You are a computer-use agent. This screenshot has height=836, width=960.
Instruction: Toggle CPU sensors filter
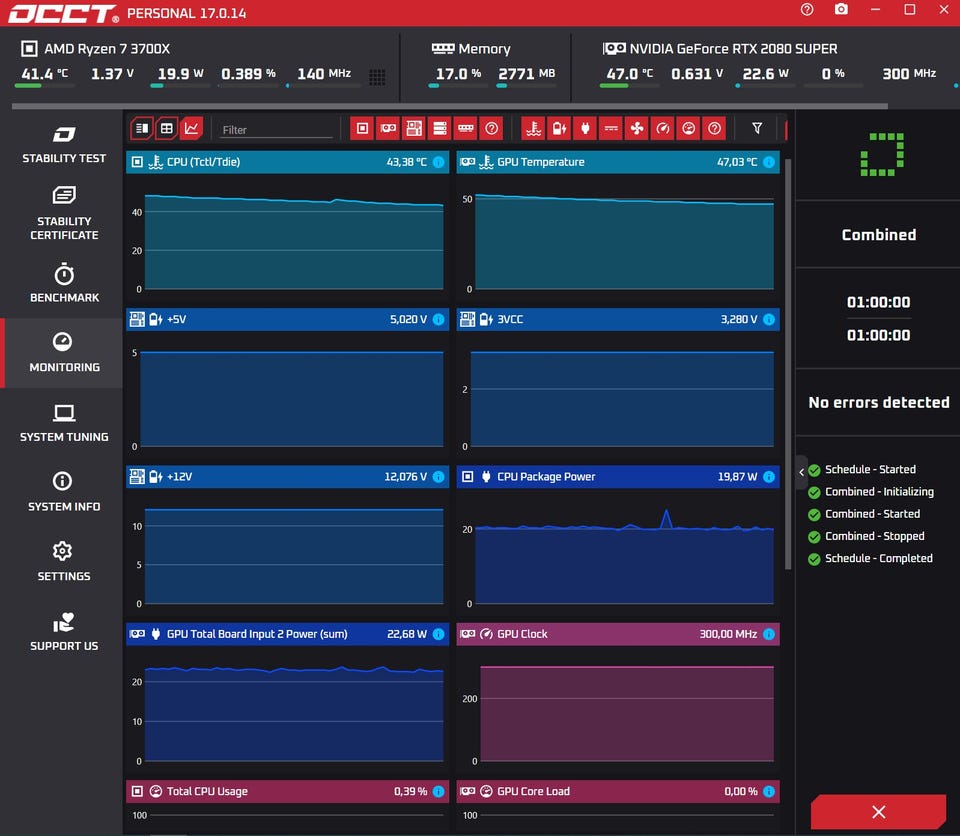click(362, 129)
